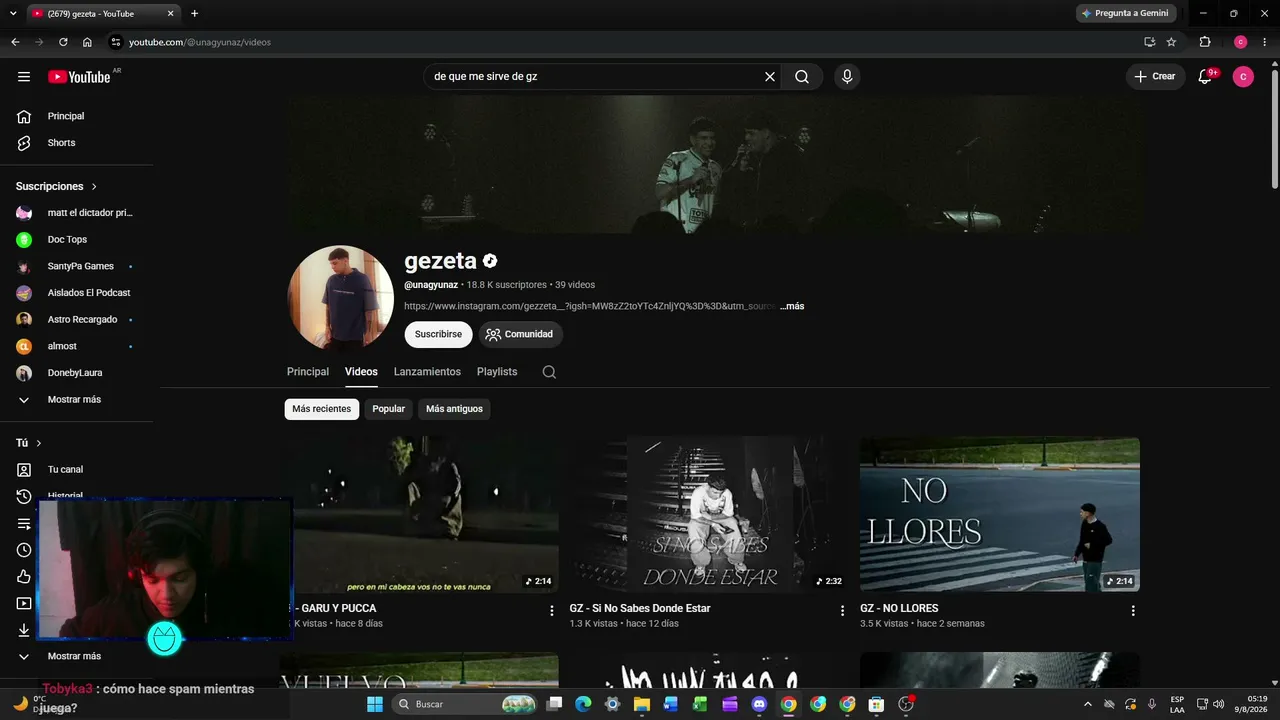Viewport: 1280px width, 720px height.
Task: Start voice search with the microphone
Action: (847, 77)
